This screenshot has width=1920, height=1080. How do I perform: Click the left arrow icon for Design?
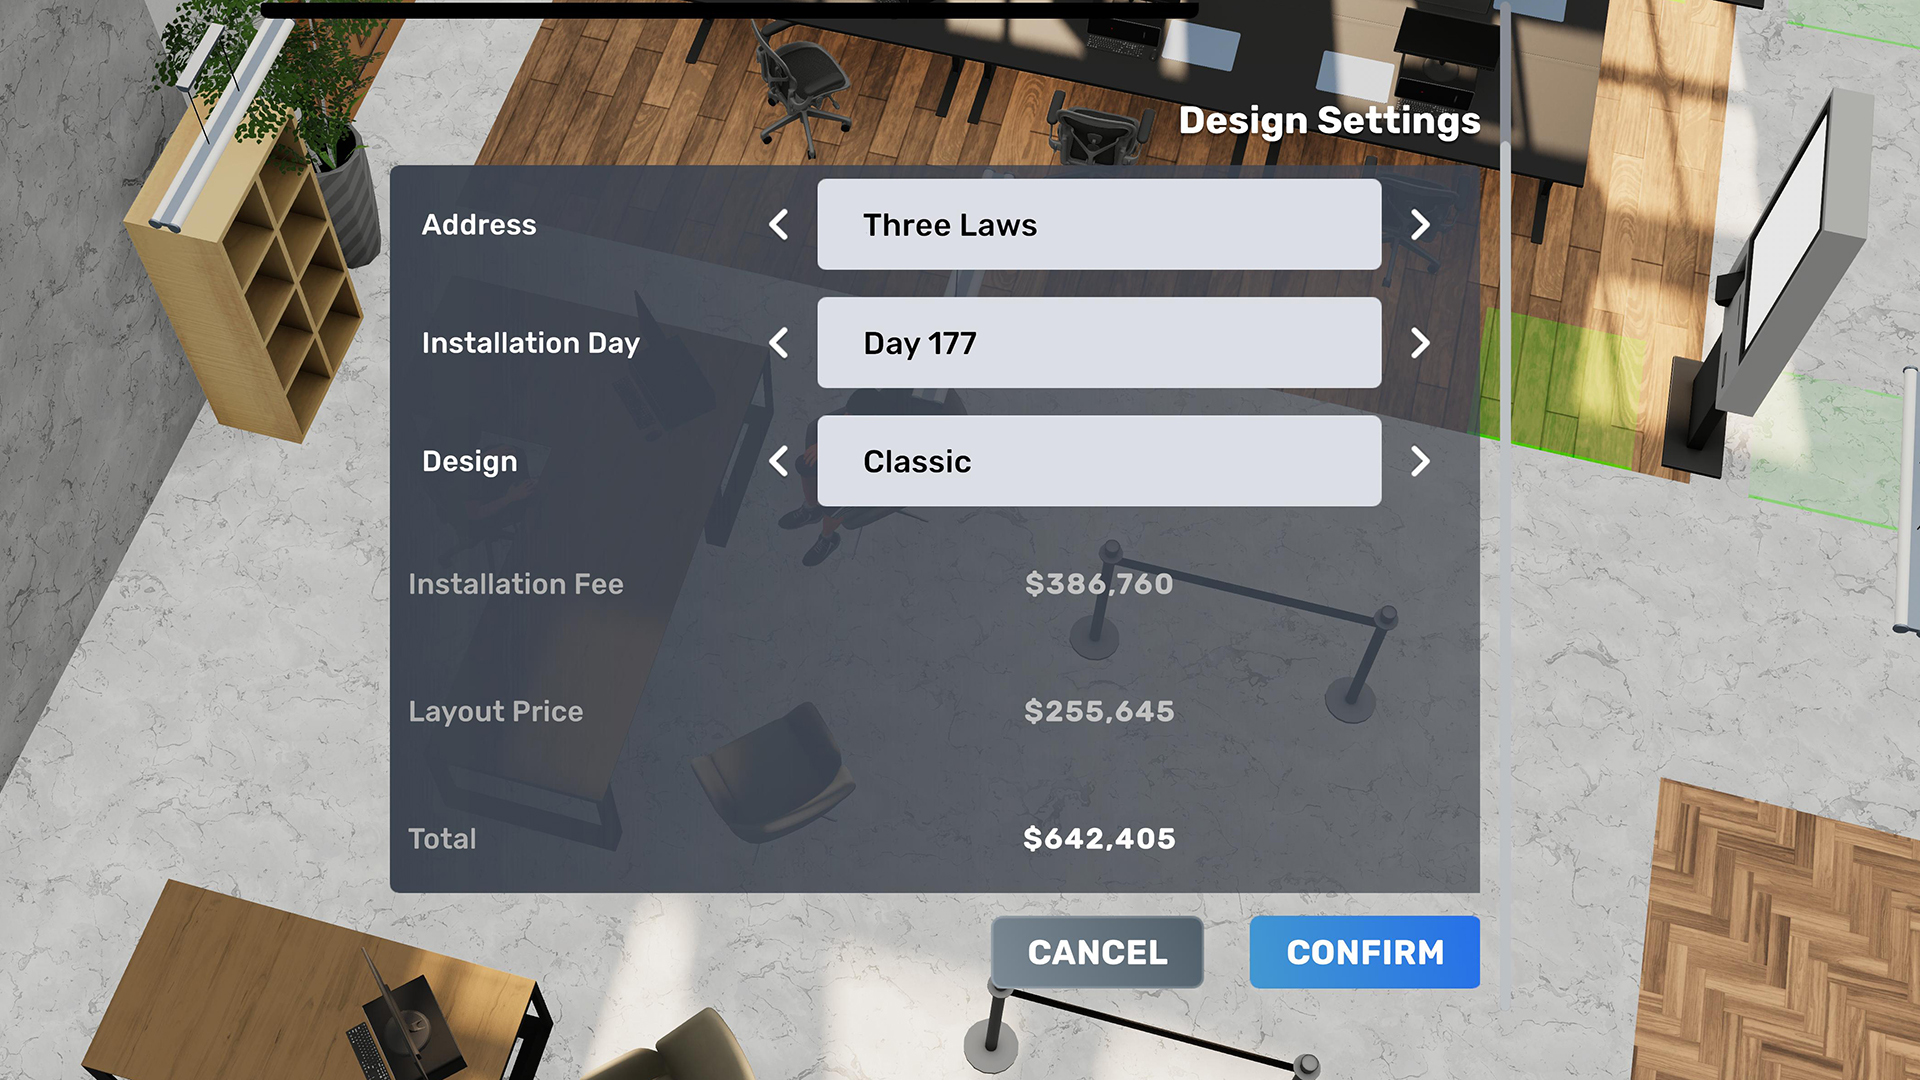(781, 462)
